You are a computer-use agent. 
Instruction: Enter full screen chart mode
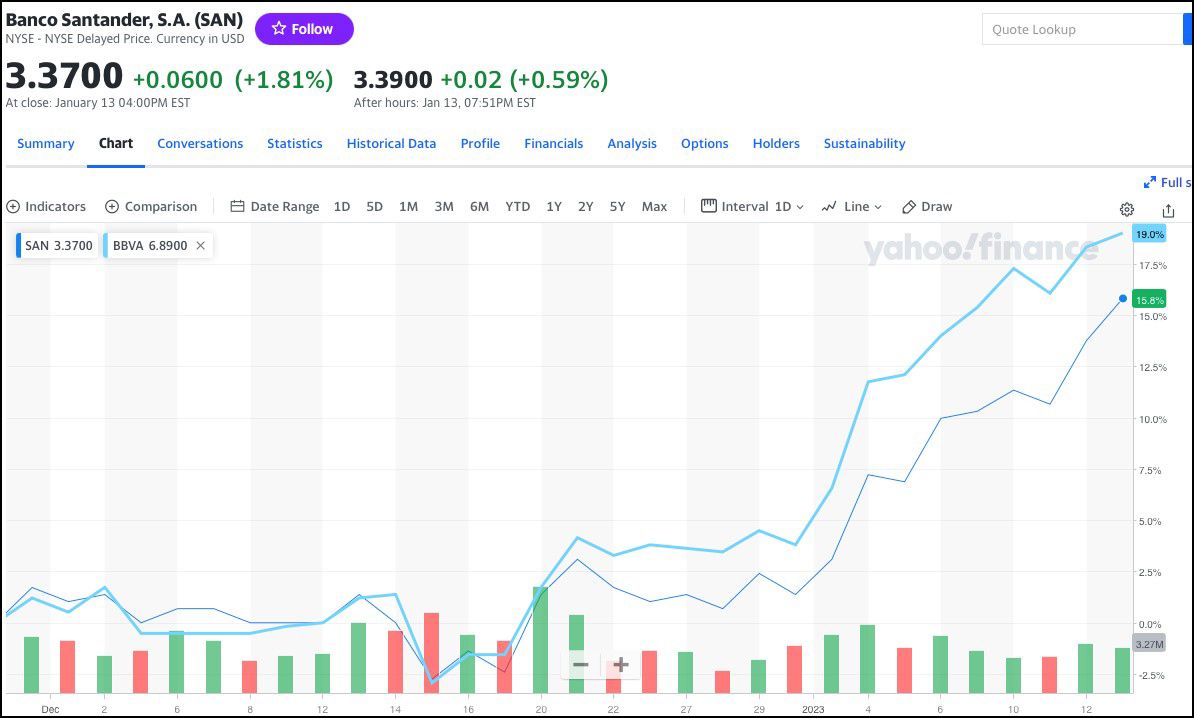[x=1167, y=182]
